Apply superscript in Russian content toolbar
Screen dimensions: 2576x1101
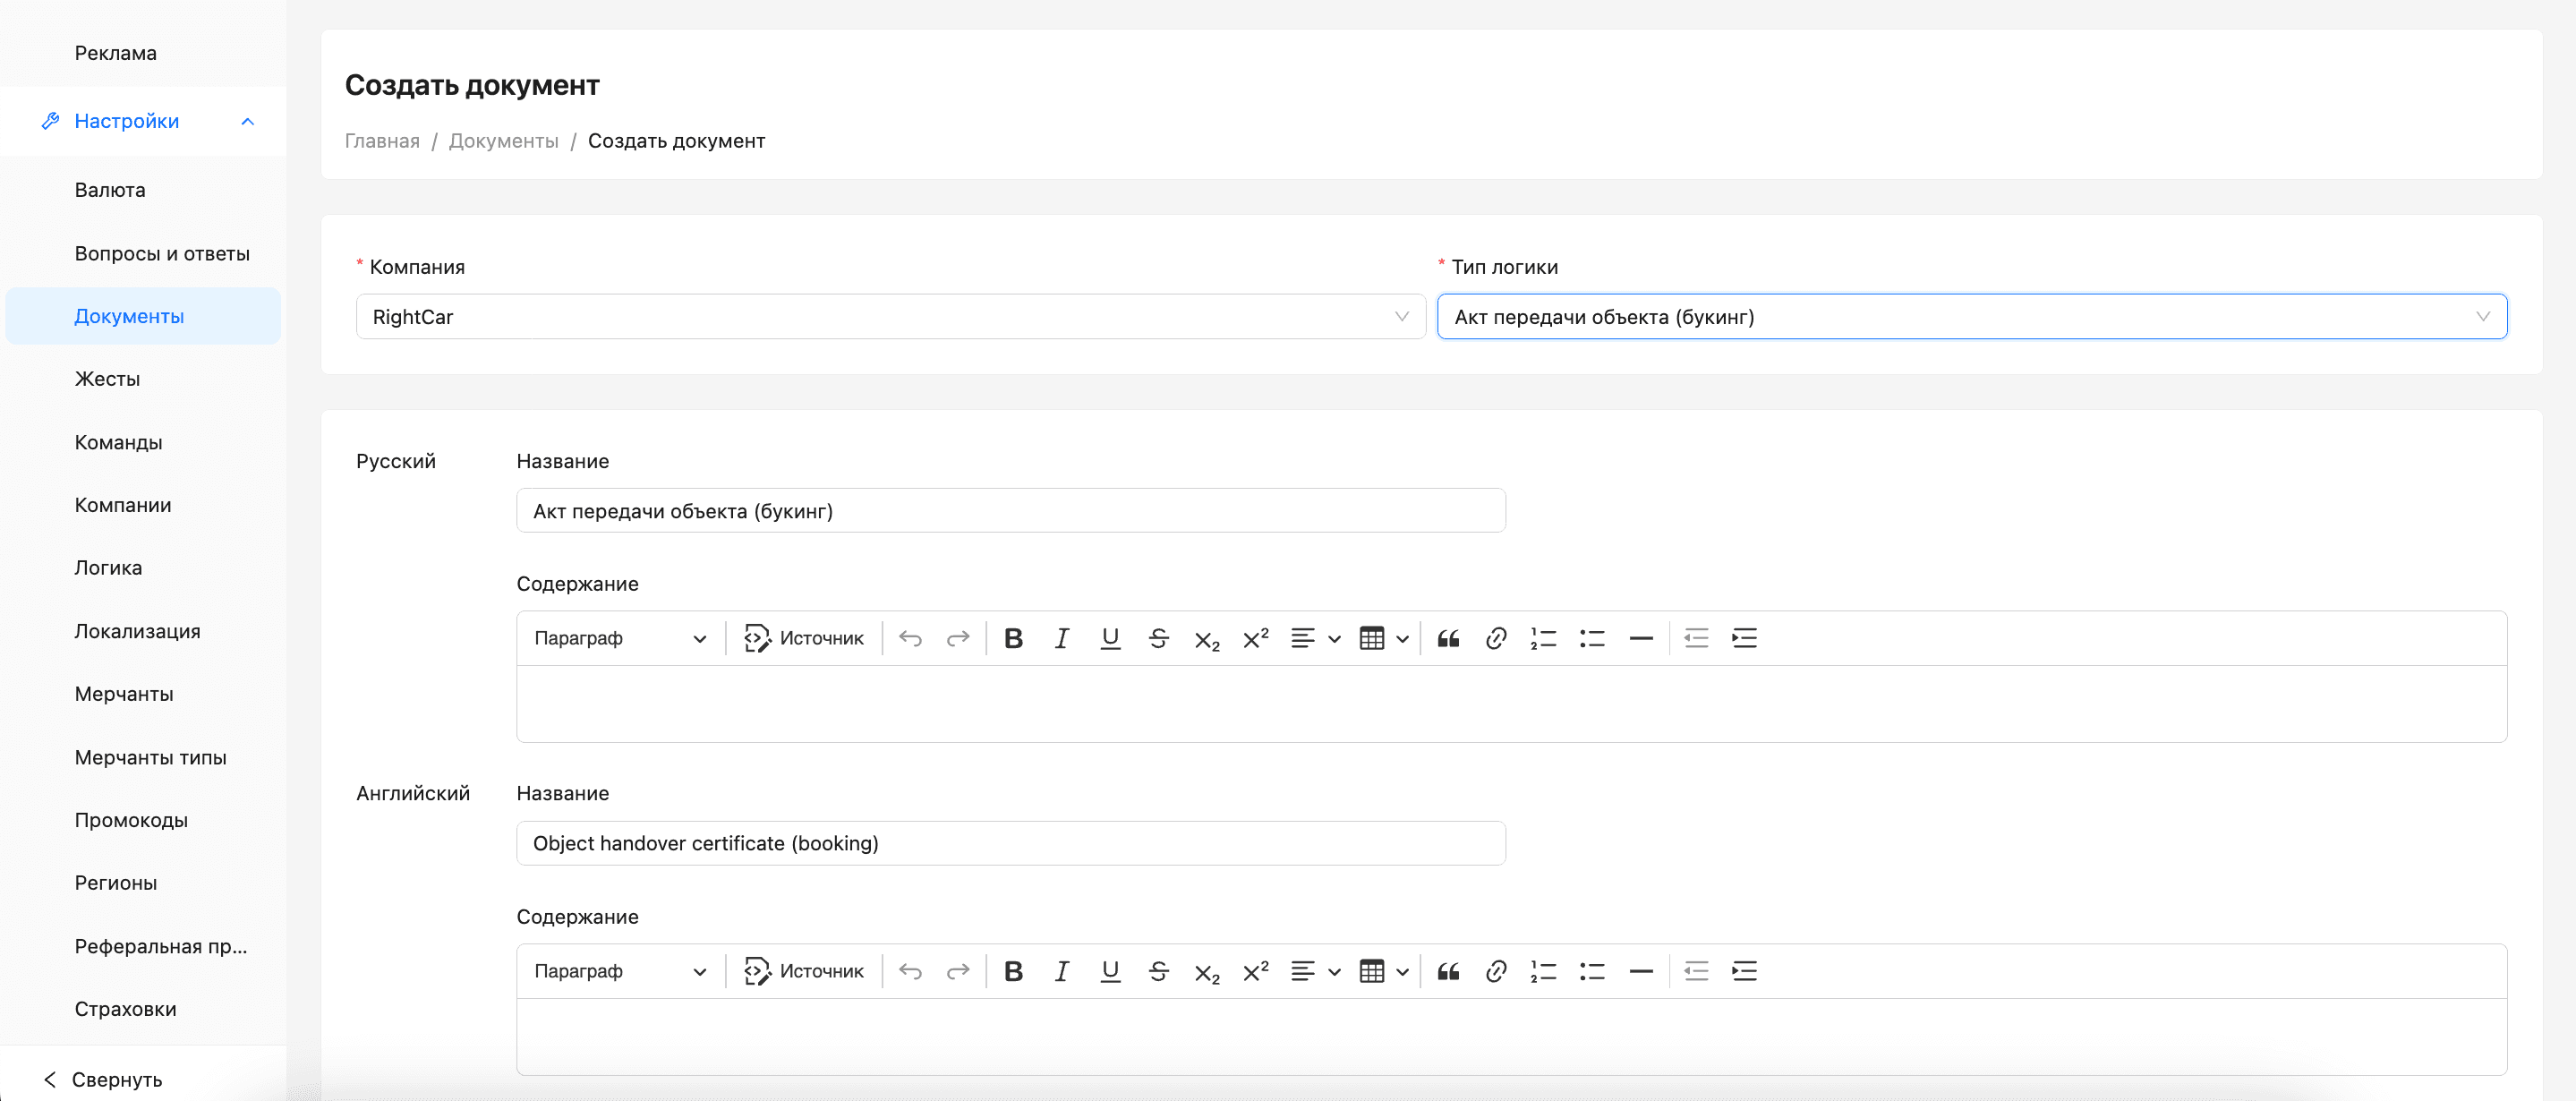coord(1255,638)
